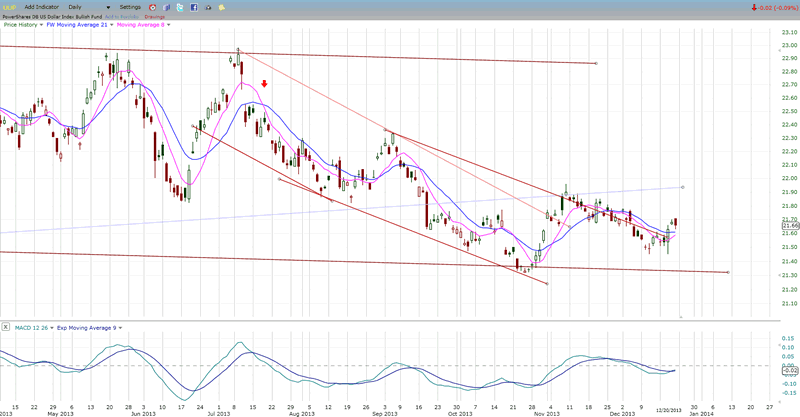Share chart via Twitter icon
Screen dimensions: 800x417
[179, 7]
